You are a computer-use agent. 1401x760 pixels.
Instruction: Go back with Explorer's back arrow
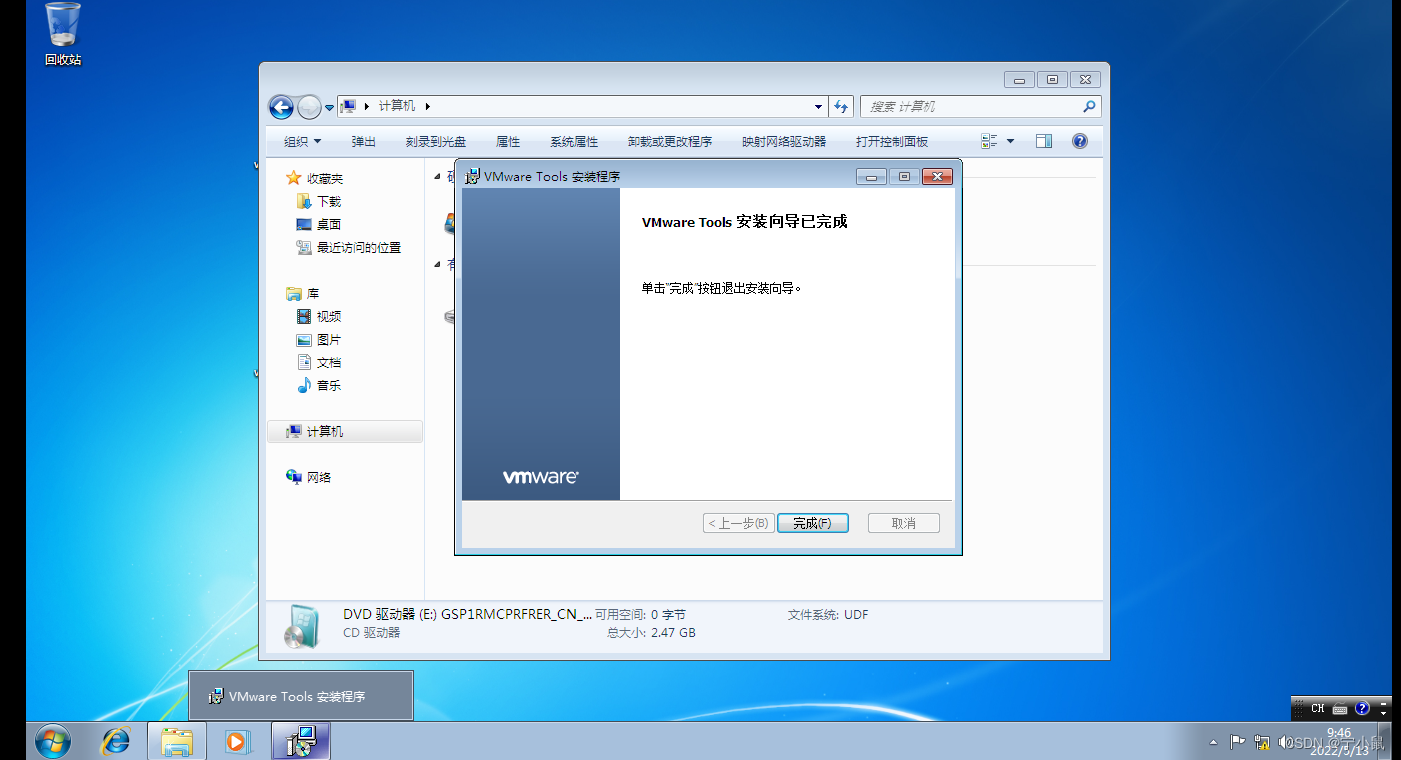(281, 106)
